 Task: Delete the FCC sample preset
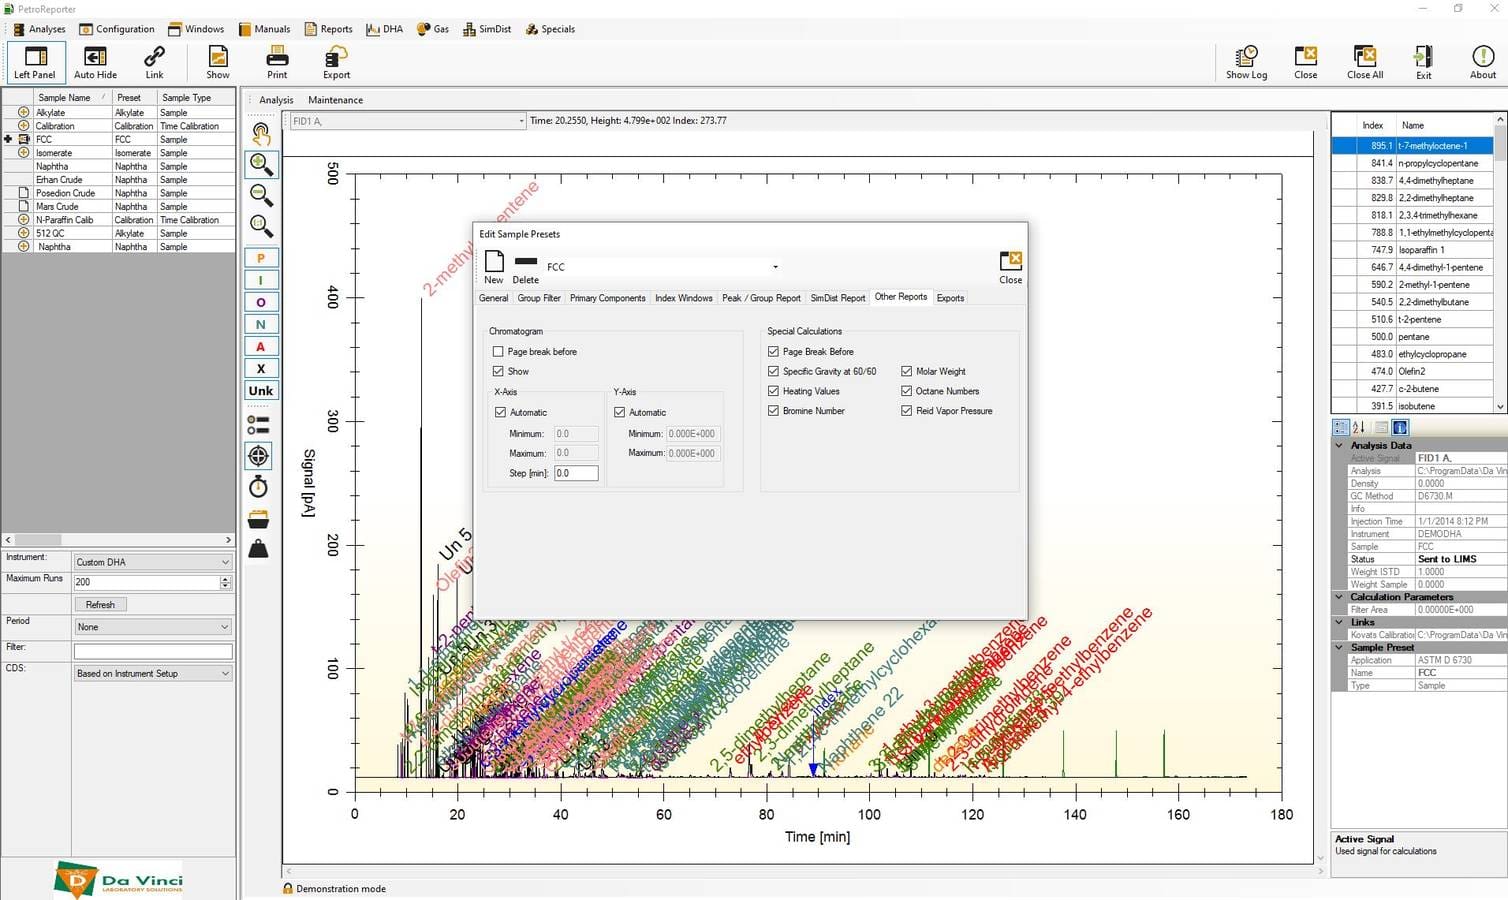(526, 266)
